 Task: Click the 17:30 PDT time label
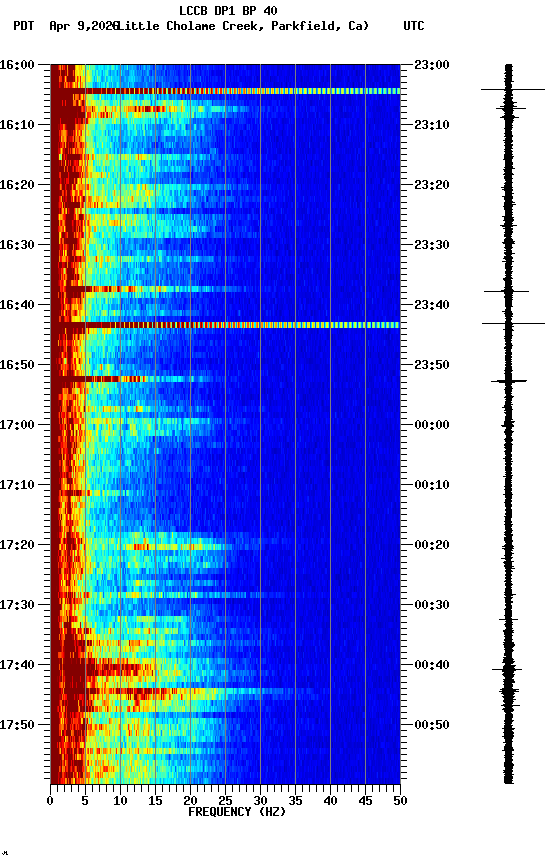[17, 605]
